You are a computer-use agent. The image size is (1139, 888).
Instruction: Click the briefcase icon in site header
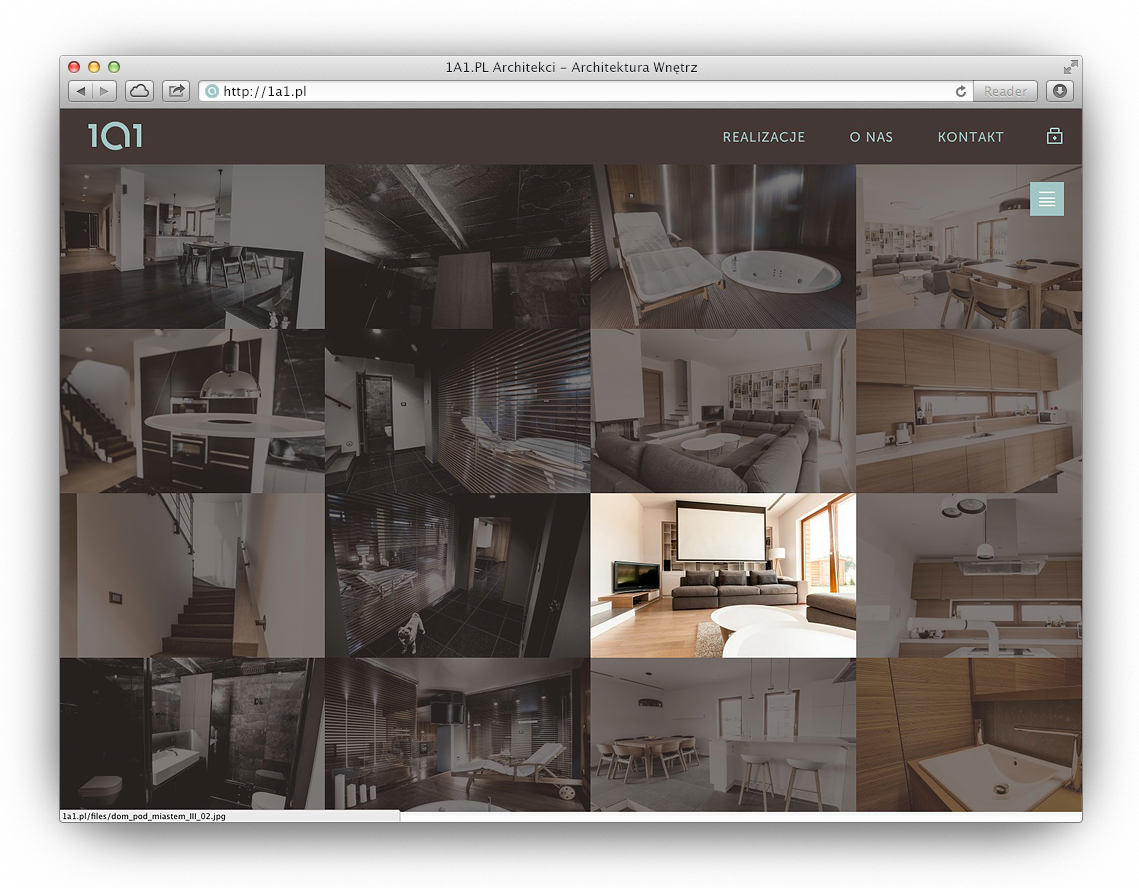click(x=1055, y=136)
